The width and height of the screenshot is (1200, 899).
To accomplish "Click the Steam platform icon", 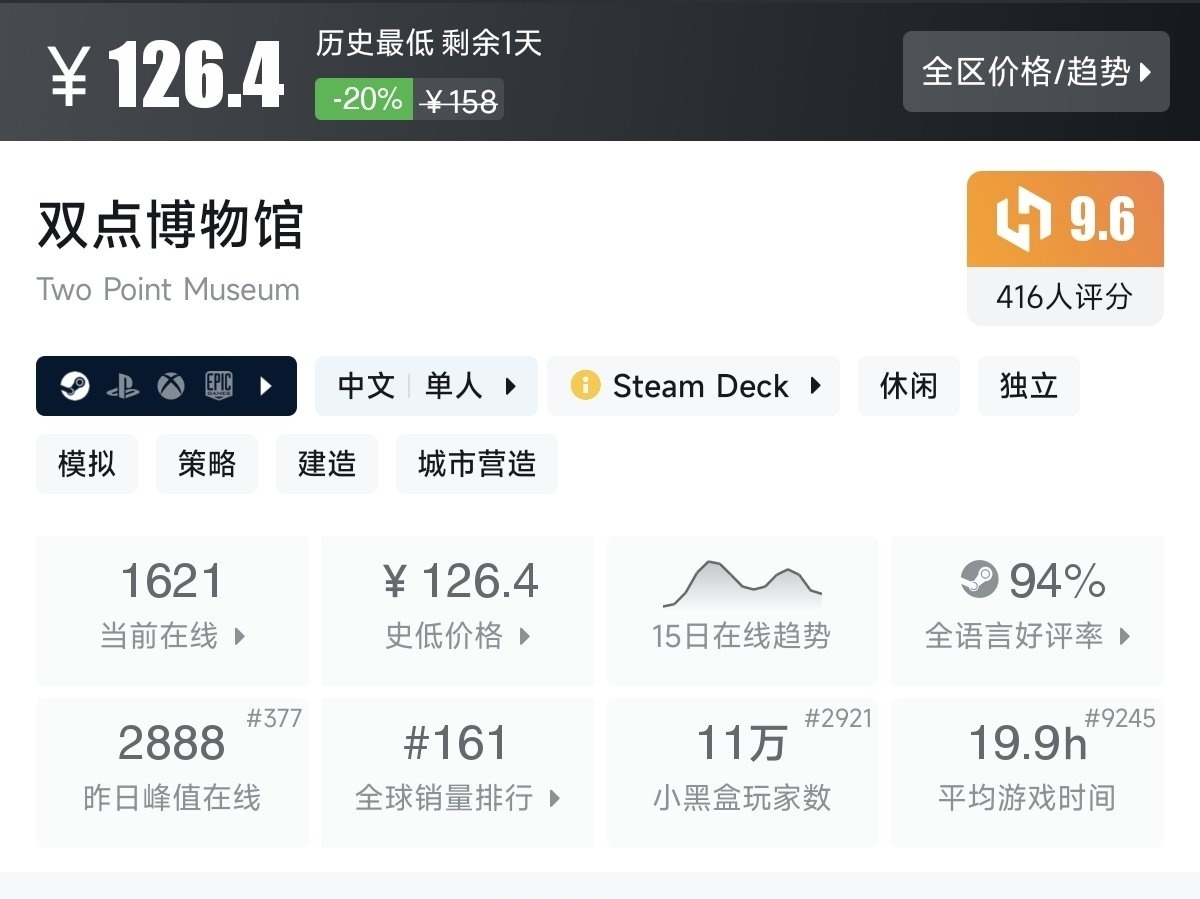I will click(x=75, y=386).
